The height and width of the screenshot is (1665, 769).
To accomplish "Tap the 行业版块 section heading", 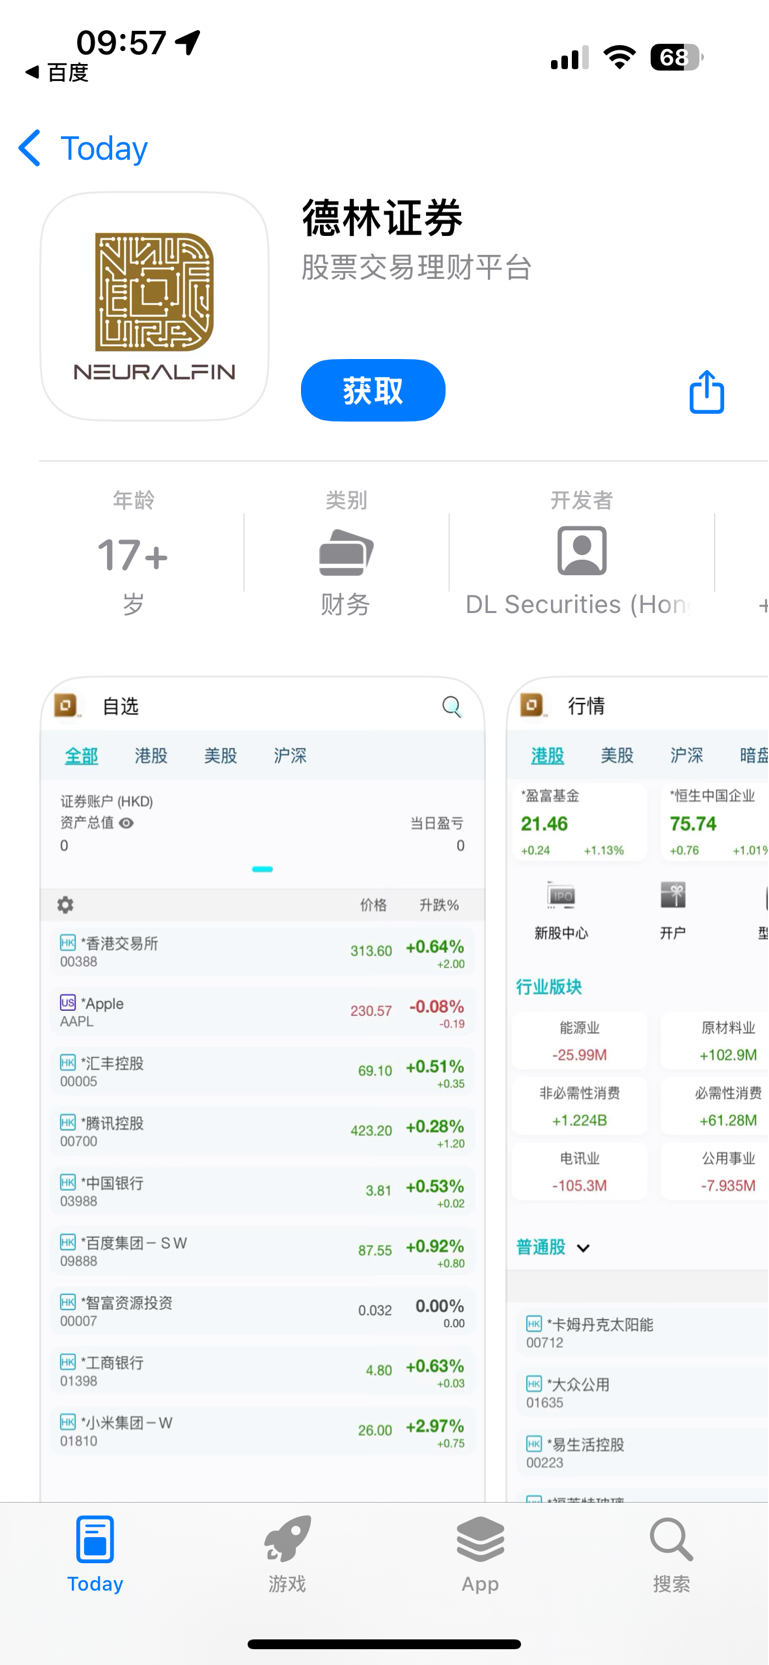I will pyautogui.click(x=549, y=987).
